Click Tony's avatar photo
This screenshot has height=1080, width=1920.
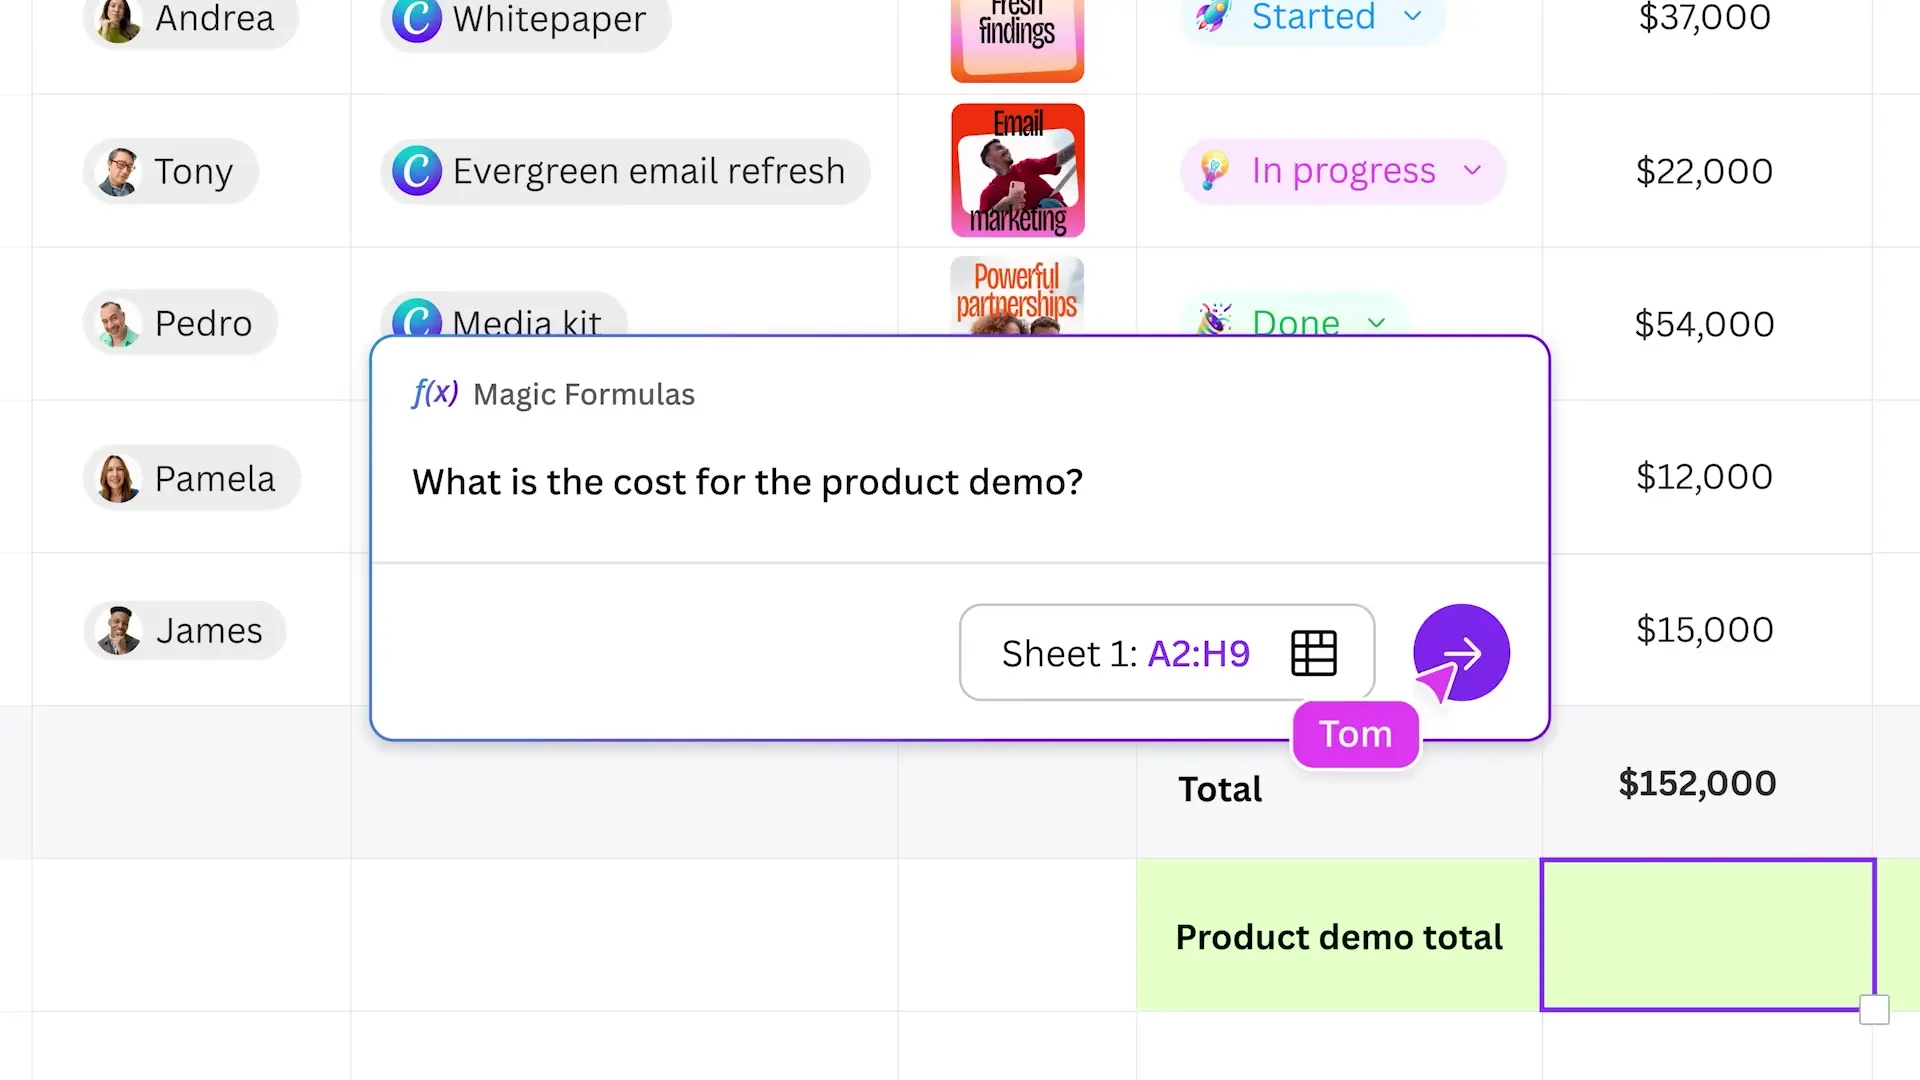(119, 172)
